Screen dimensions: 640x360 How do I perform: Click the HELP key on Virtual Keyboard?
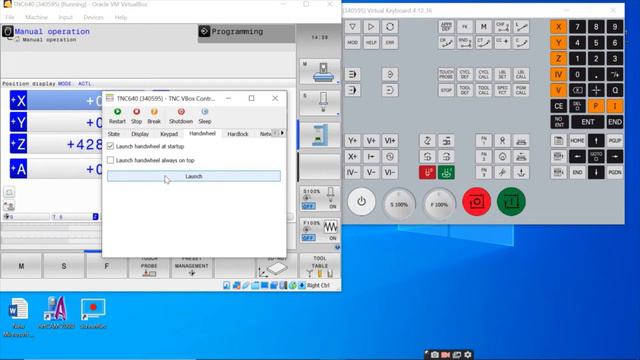click(x=371, y=42)
